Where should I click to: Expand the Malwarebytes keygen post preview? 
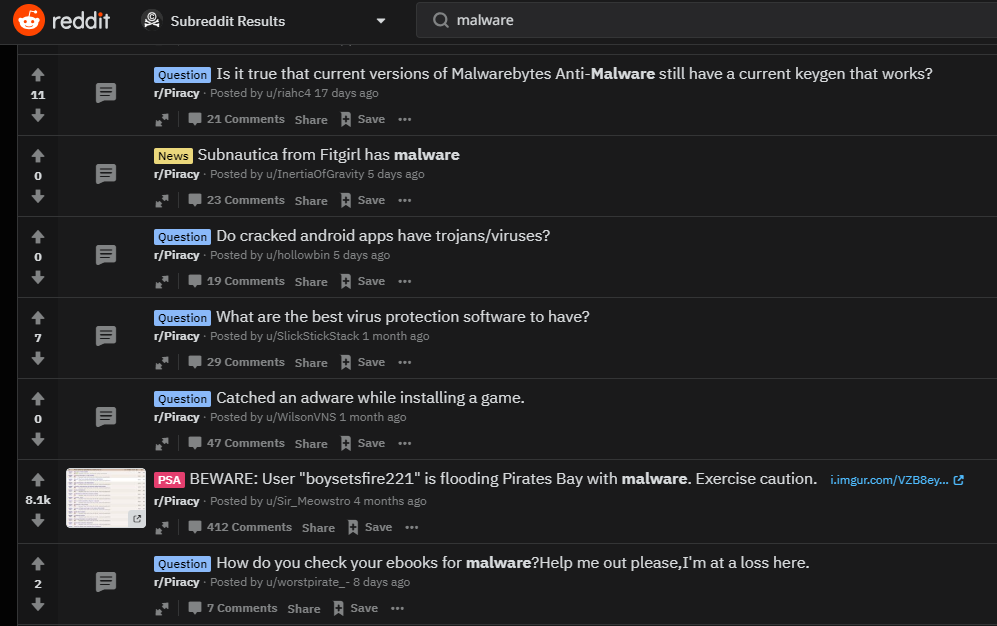click(162, 119)
